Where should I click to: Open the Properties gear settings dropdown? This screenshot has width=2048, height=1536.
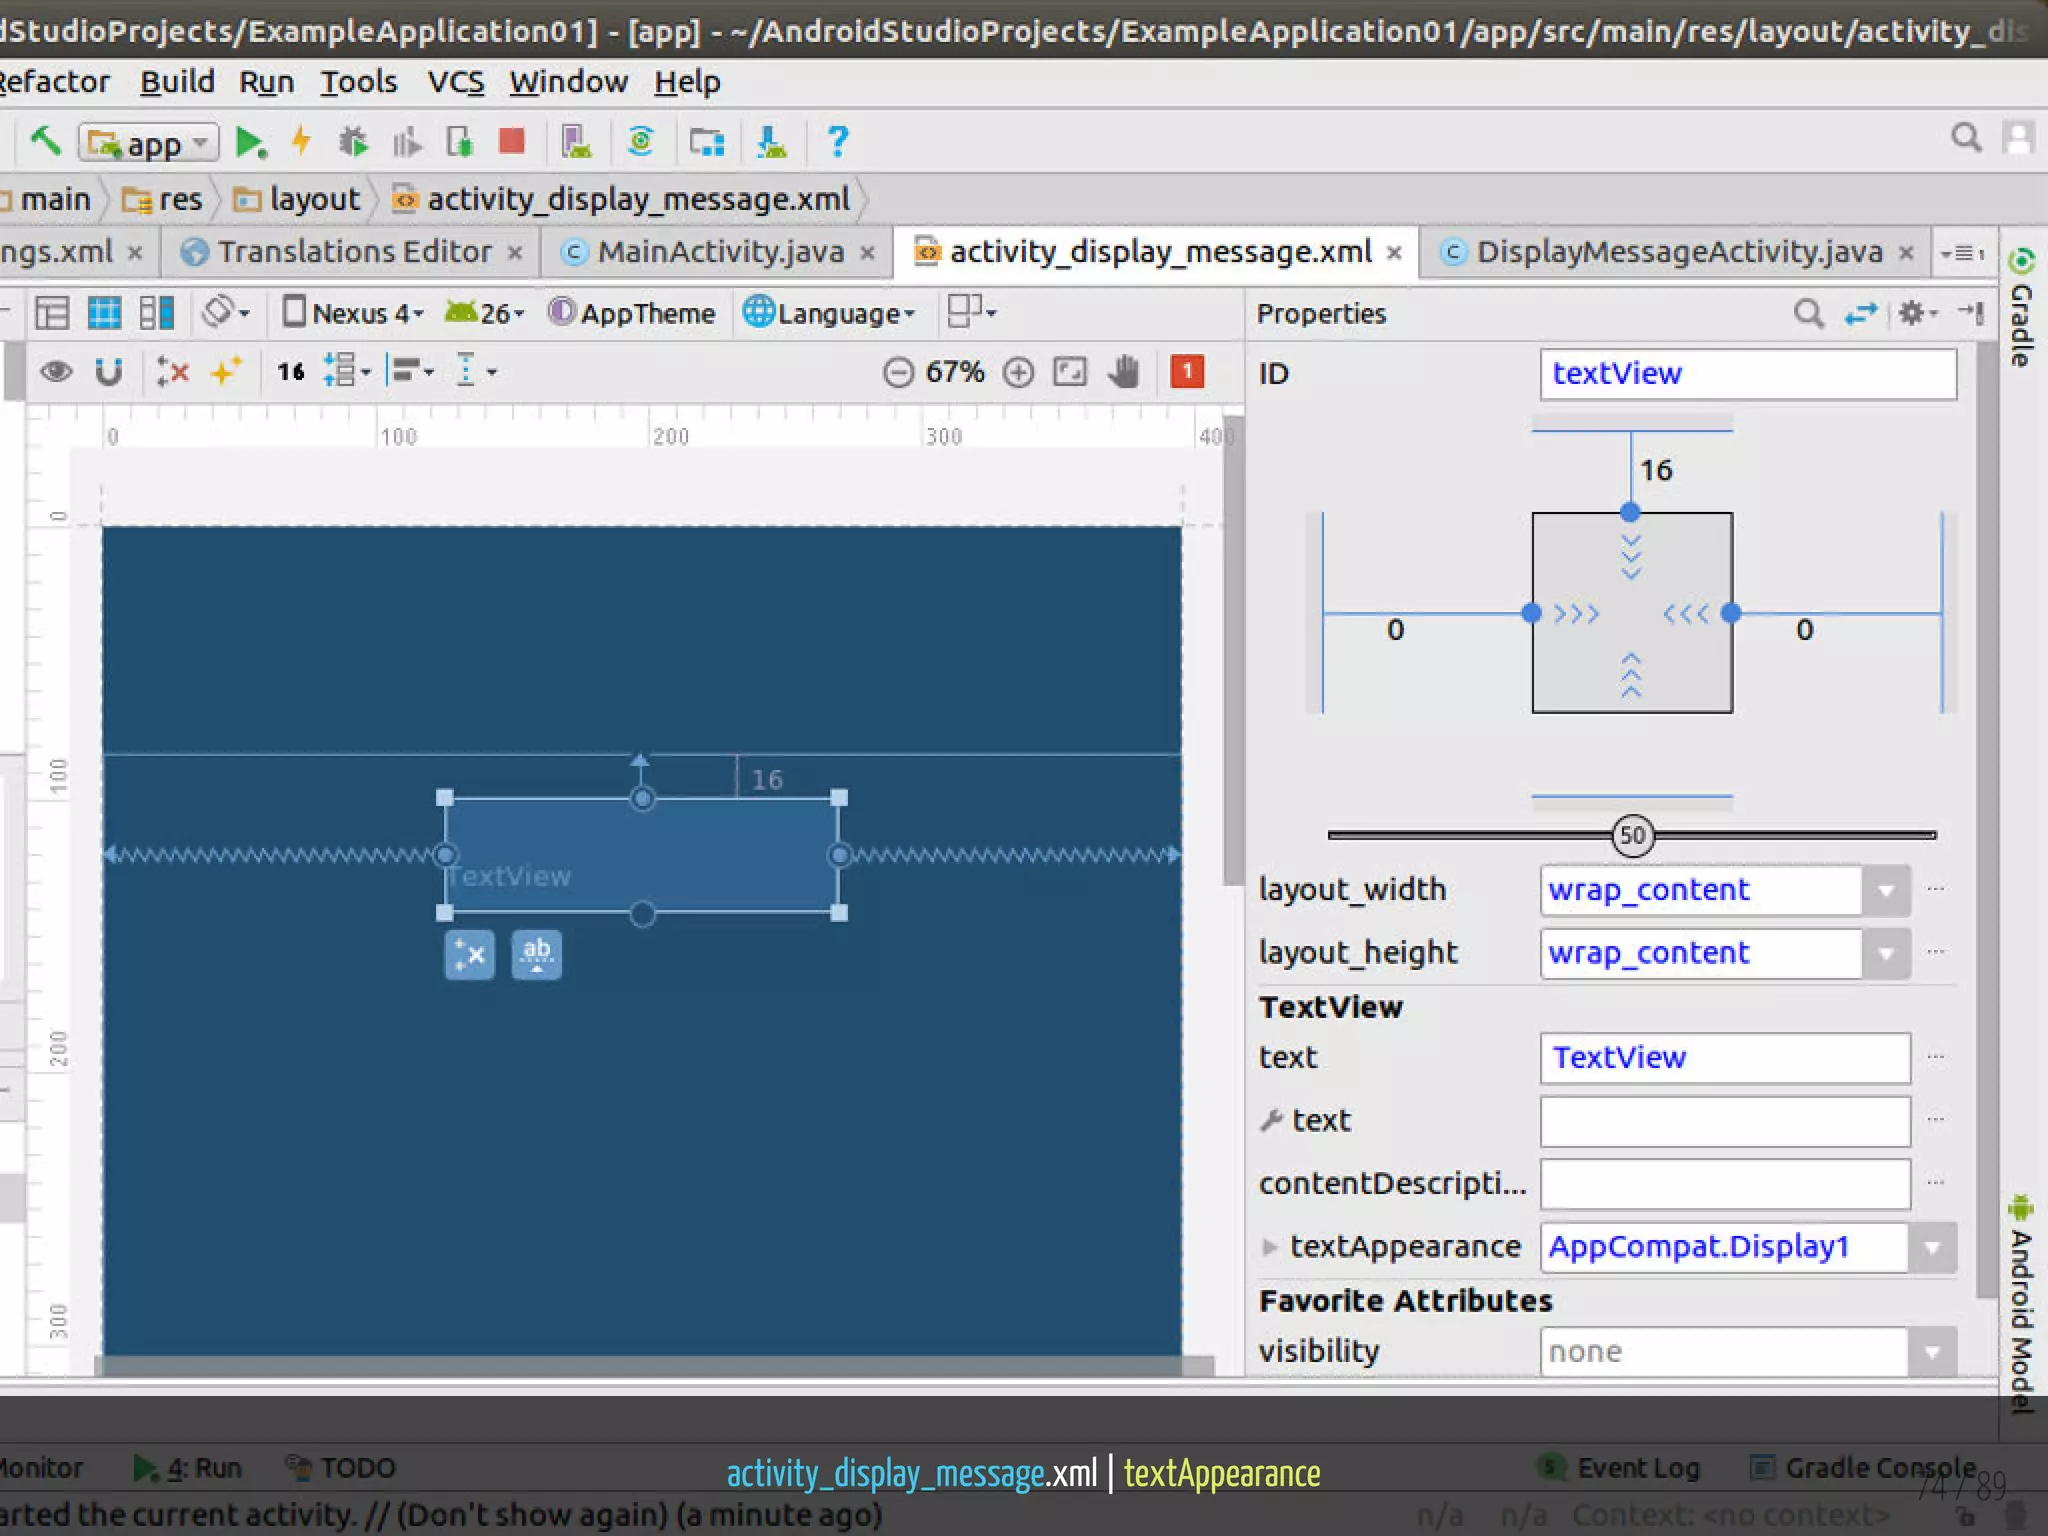click(x=1918, y=313)
